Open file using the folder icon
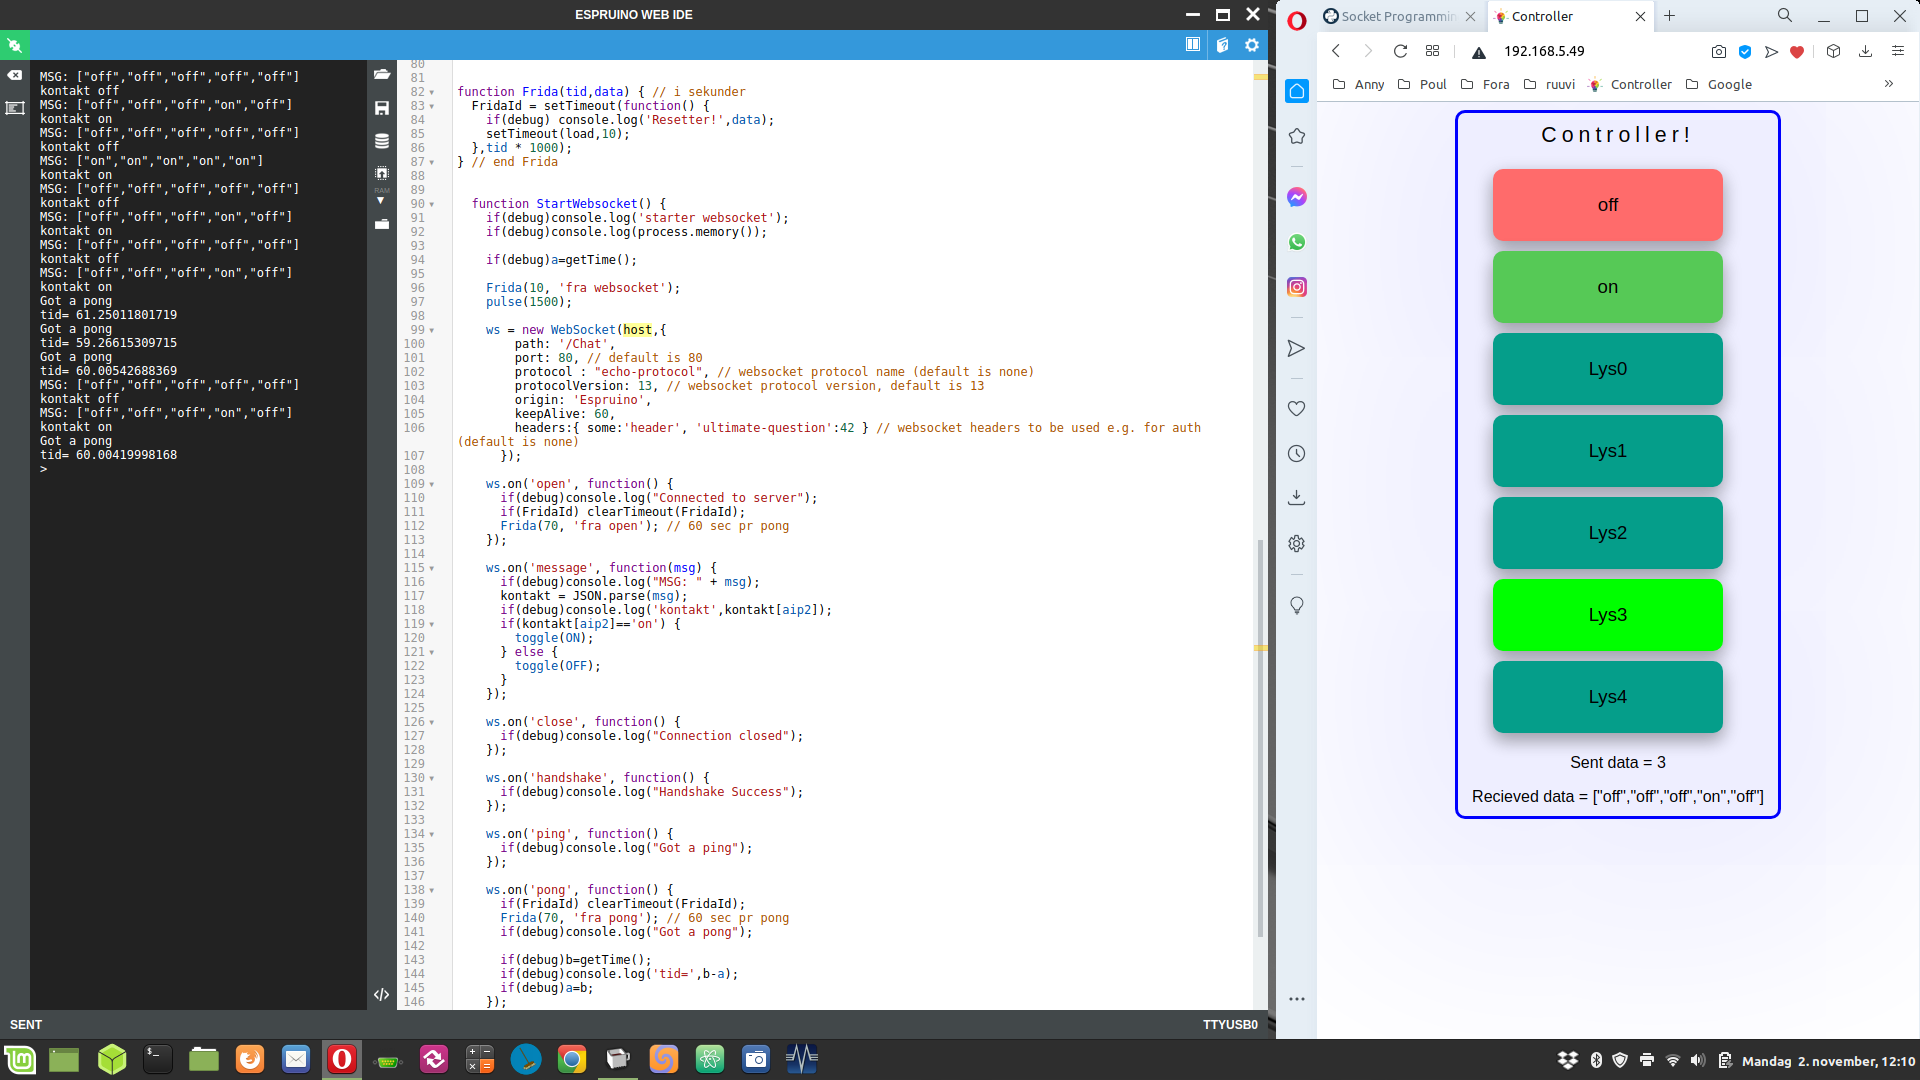Viewport: 1920px width, 1080px height. (x=381, y=75)
